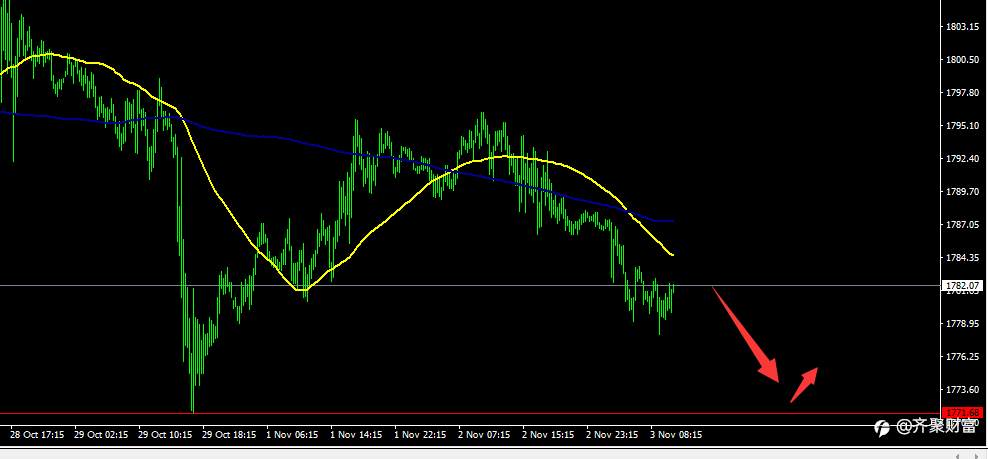Click the 1776.25 price axis label
This screenshot has height=459, width=988.
[962, 356]
